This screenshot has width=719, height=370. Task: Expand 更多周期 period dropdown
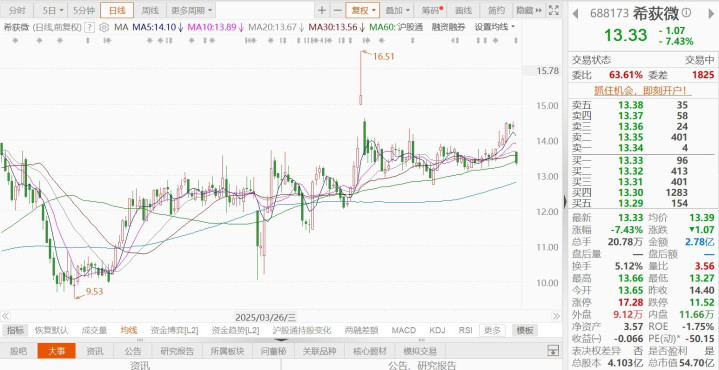192,10
